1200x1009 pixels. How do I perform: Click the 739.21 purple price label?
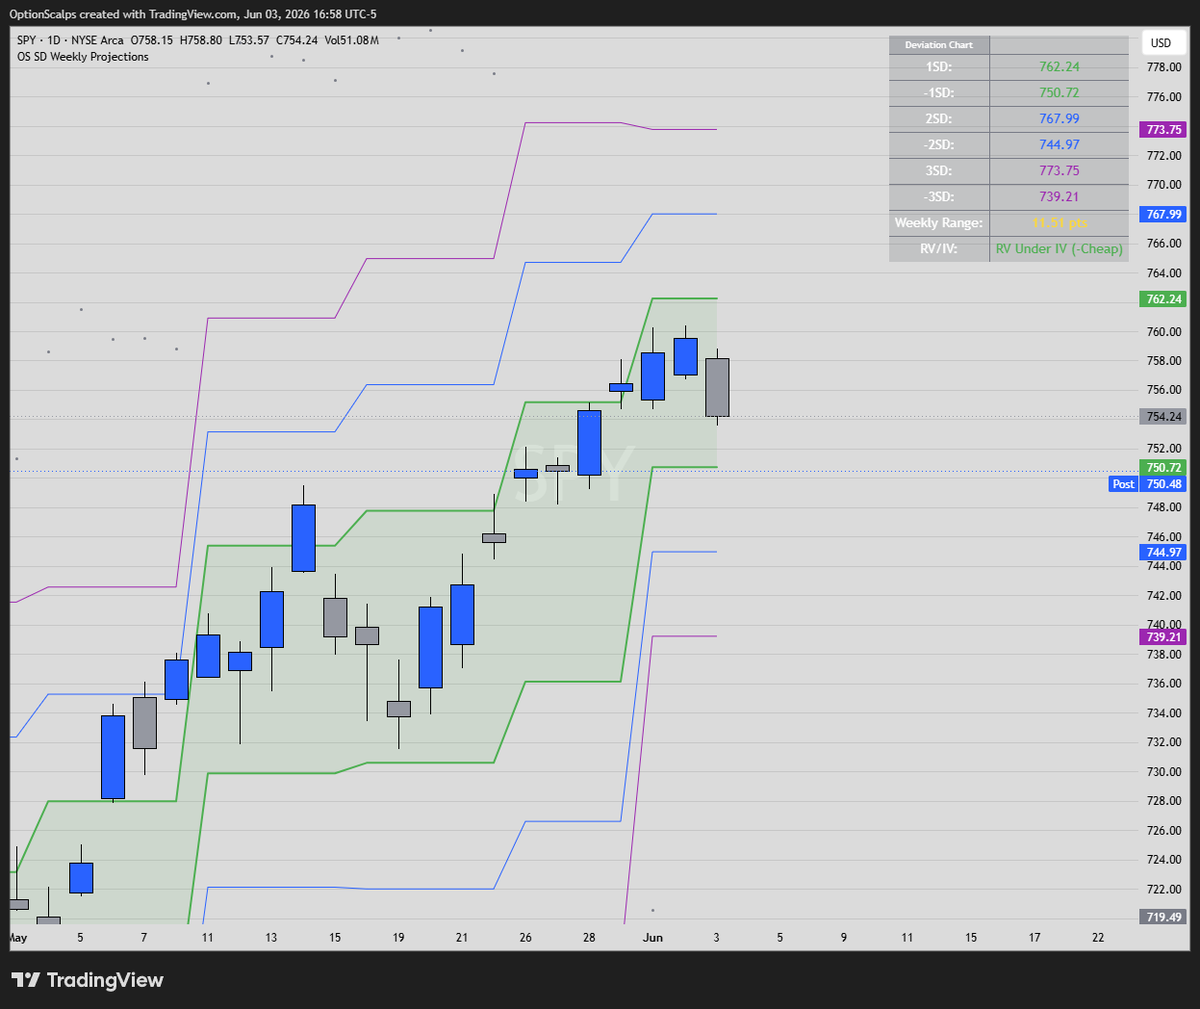point(1162,637)
